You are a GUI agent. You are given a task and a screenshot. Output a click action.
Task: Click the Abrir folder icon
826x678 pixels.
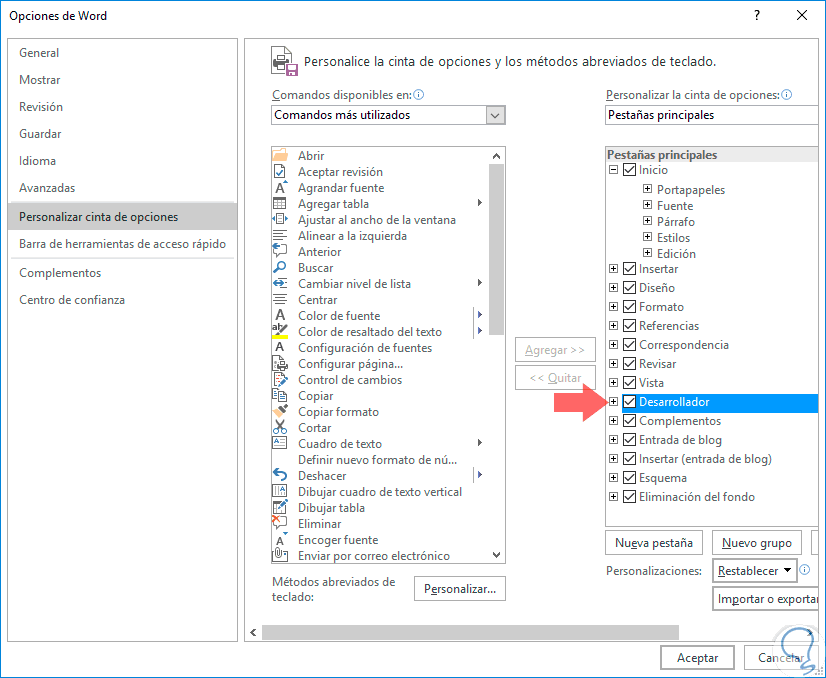pyautogui.click(x=280, y=155)
